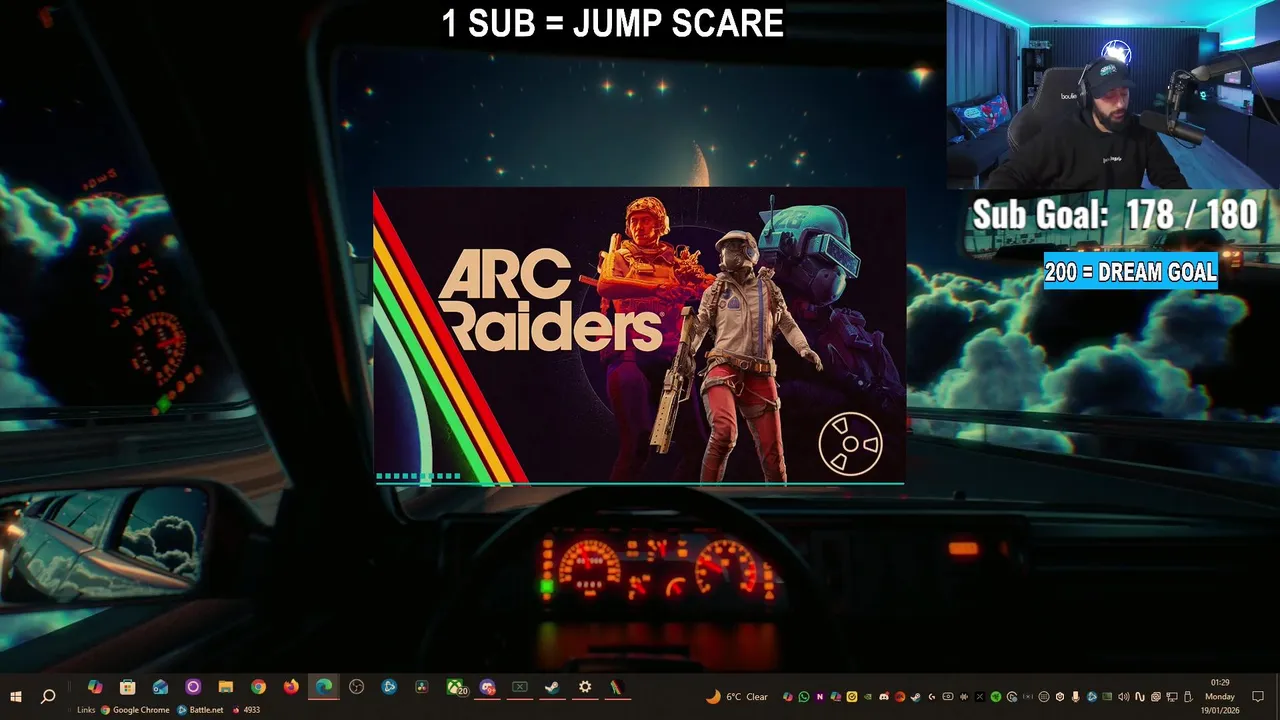Launch Copilot from the taskbar
The image size is (1280, 720).
pyautogui.click(x=95, y=687)
